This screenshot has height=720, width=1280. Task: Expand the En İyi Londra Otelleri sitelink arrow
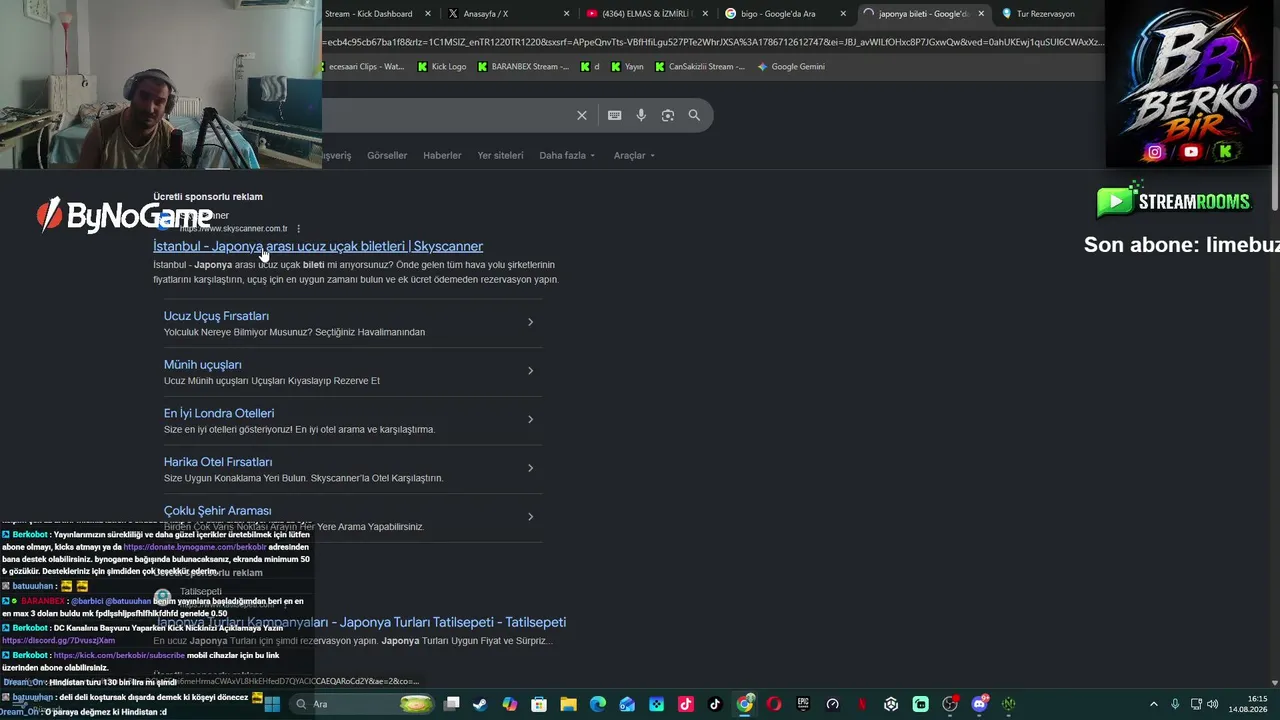(530, 420)
